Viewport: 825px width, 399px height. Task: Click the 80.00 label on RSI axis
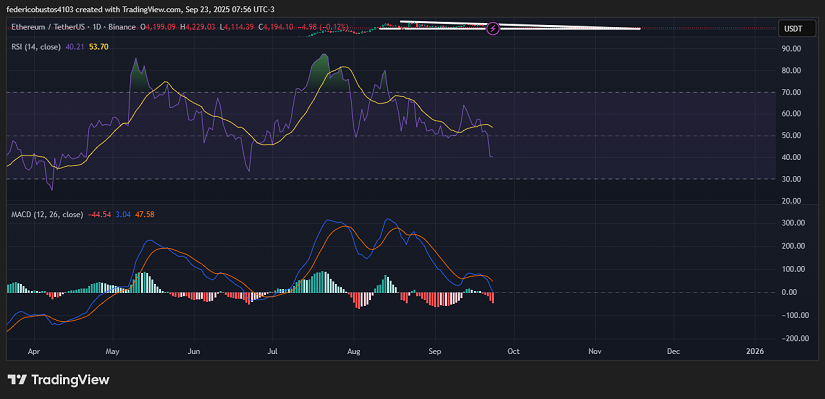pos(790,71)
